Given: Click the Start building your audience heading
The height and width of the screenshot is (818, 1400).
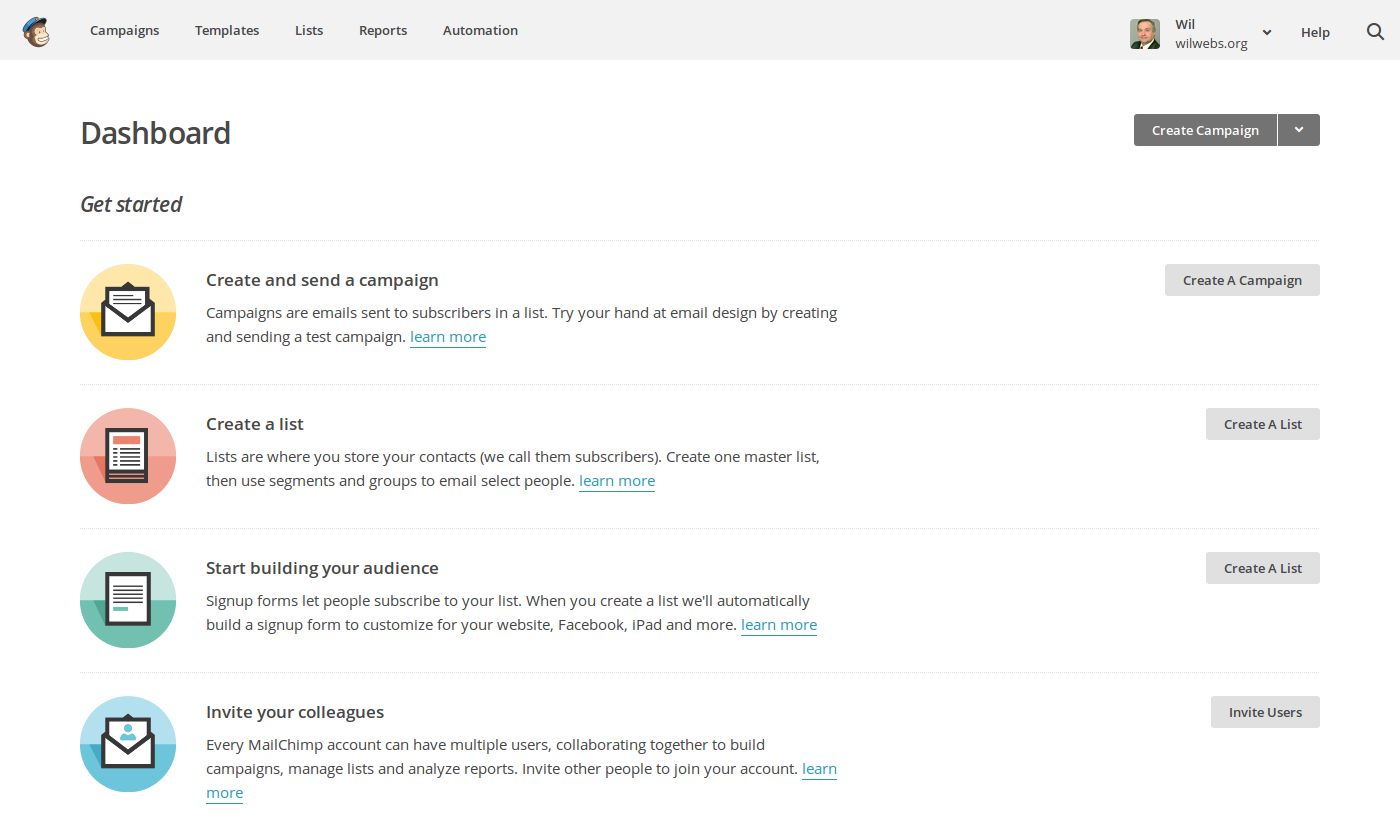Looking at the screenshot, I should [322, 568].
